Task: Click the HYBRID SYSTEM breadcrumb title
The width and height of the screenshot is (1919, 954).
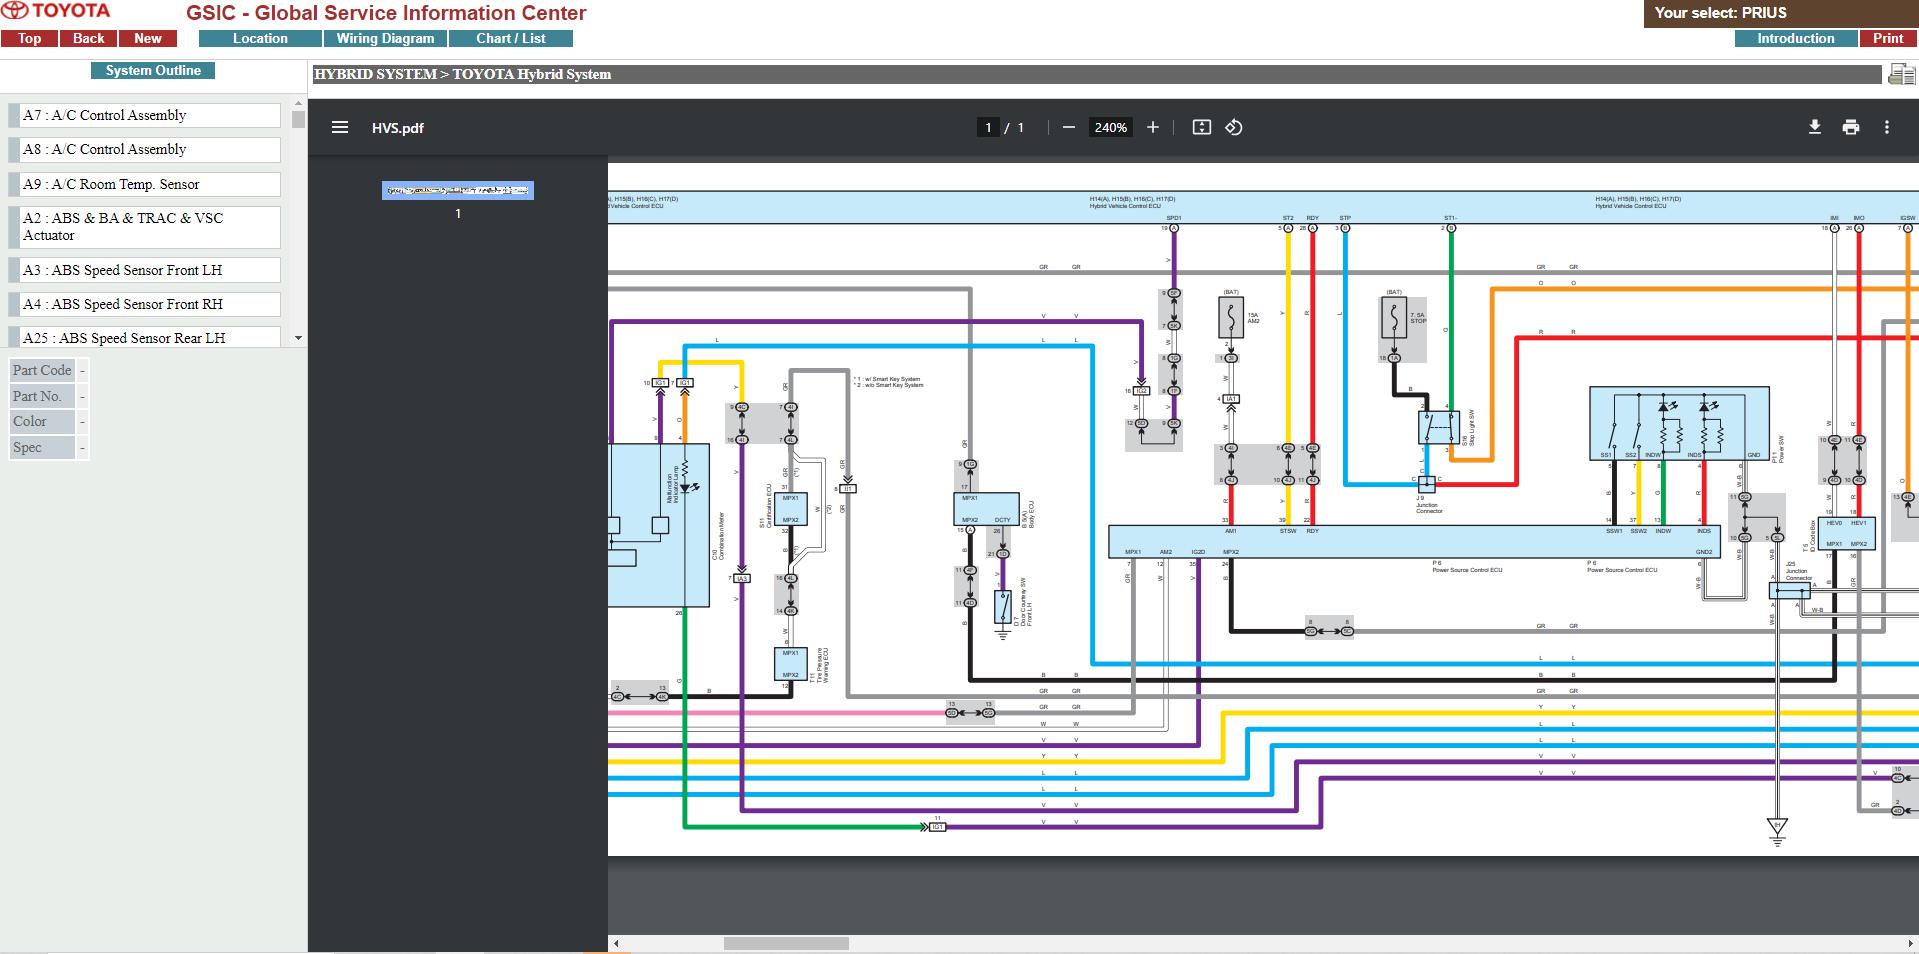Action: (x=462, y=74)
